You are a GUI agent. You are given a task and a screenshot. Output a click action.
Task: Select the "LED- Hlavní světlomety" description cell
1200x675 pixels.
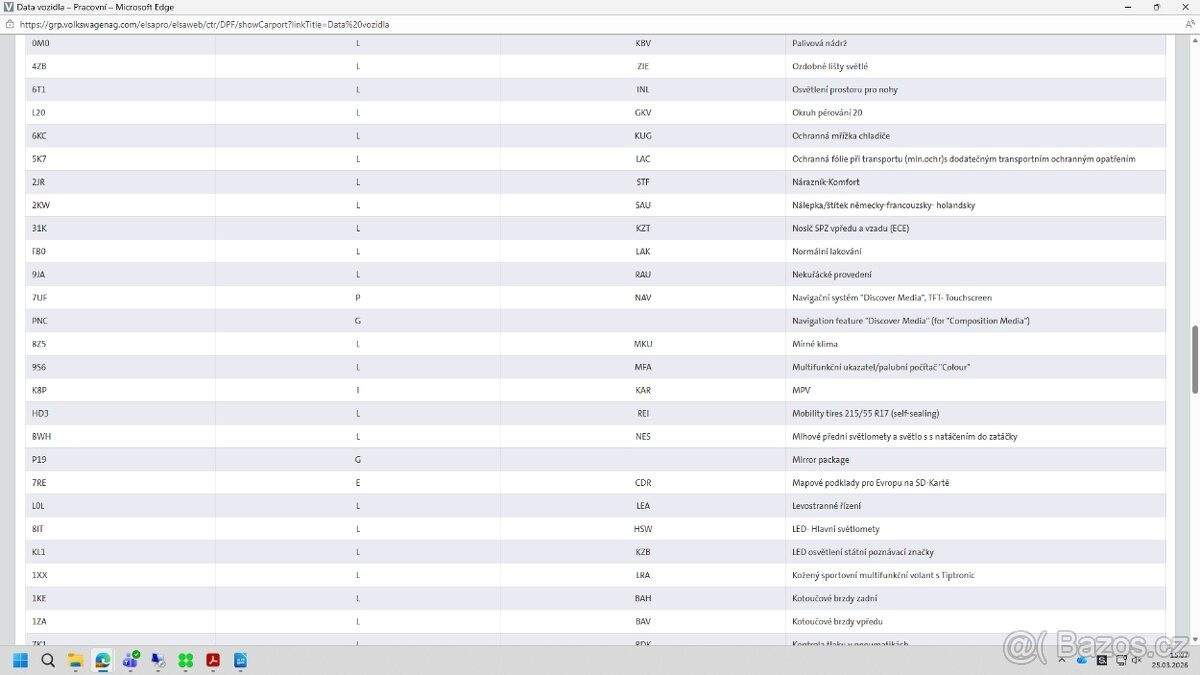coord(835,529)
